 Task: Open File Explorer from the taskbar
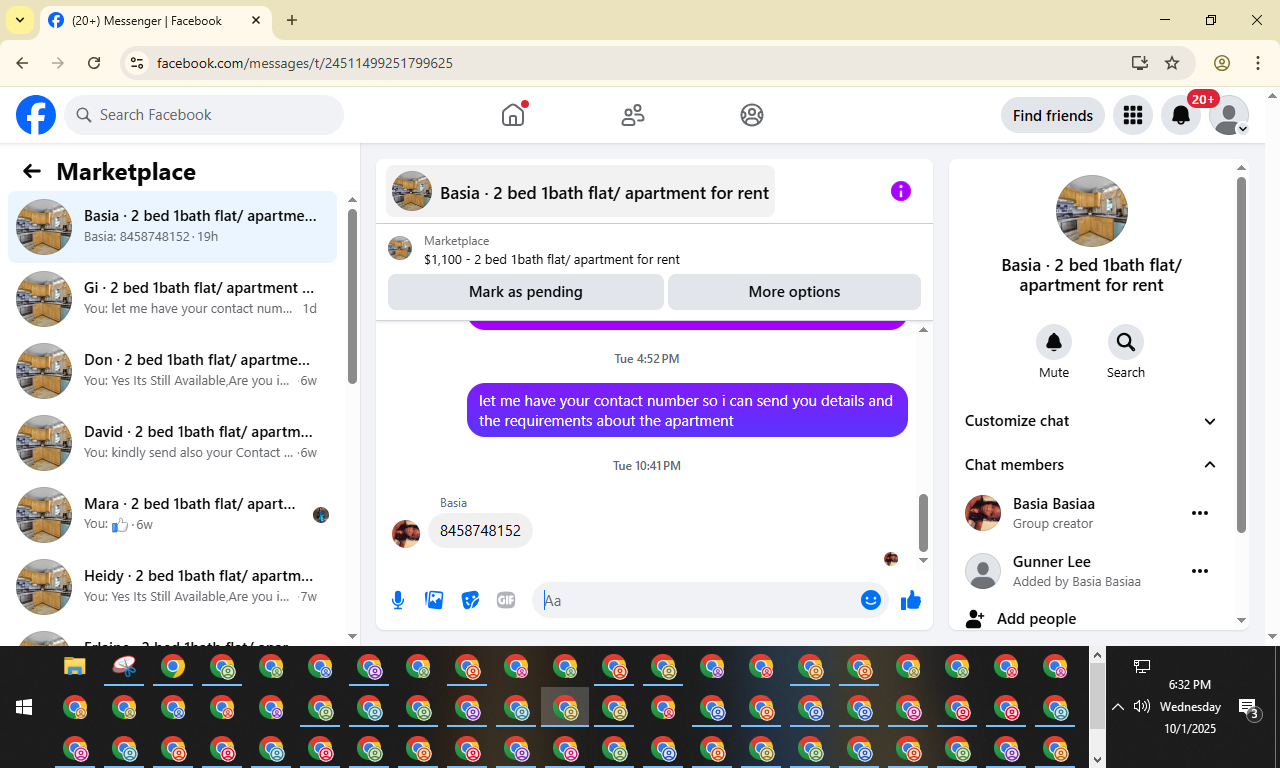click(x=75, y=666)
